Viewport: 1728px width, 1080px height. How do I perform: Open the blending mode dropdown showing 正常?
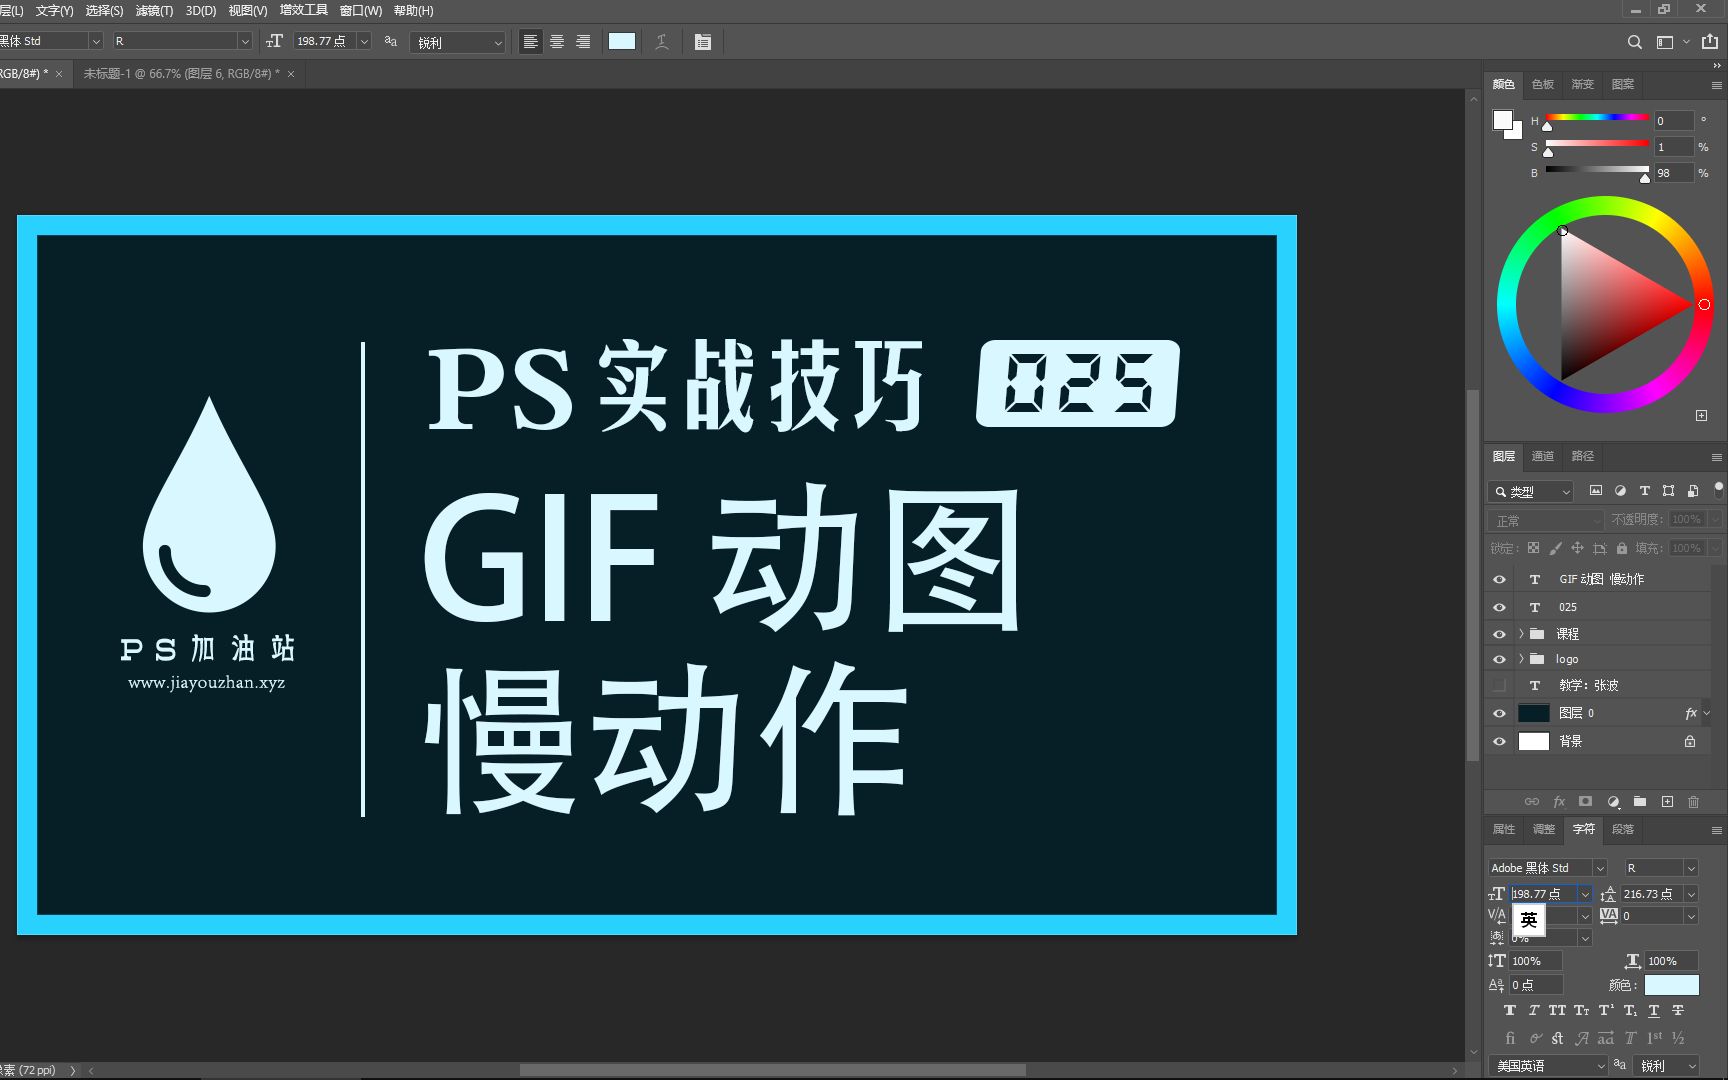(x=1544, y=520)
